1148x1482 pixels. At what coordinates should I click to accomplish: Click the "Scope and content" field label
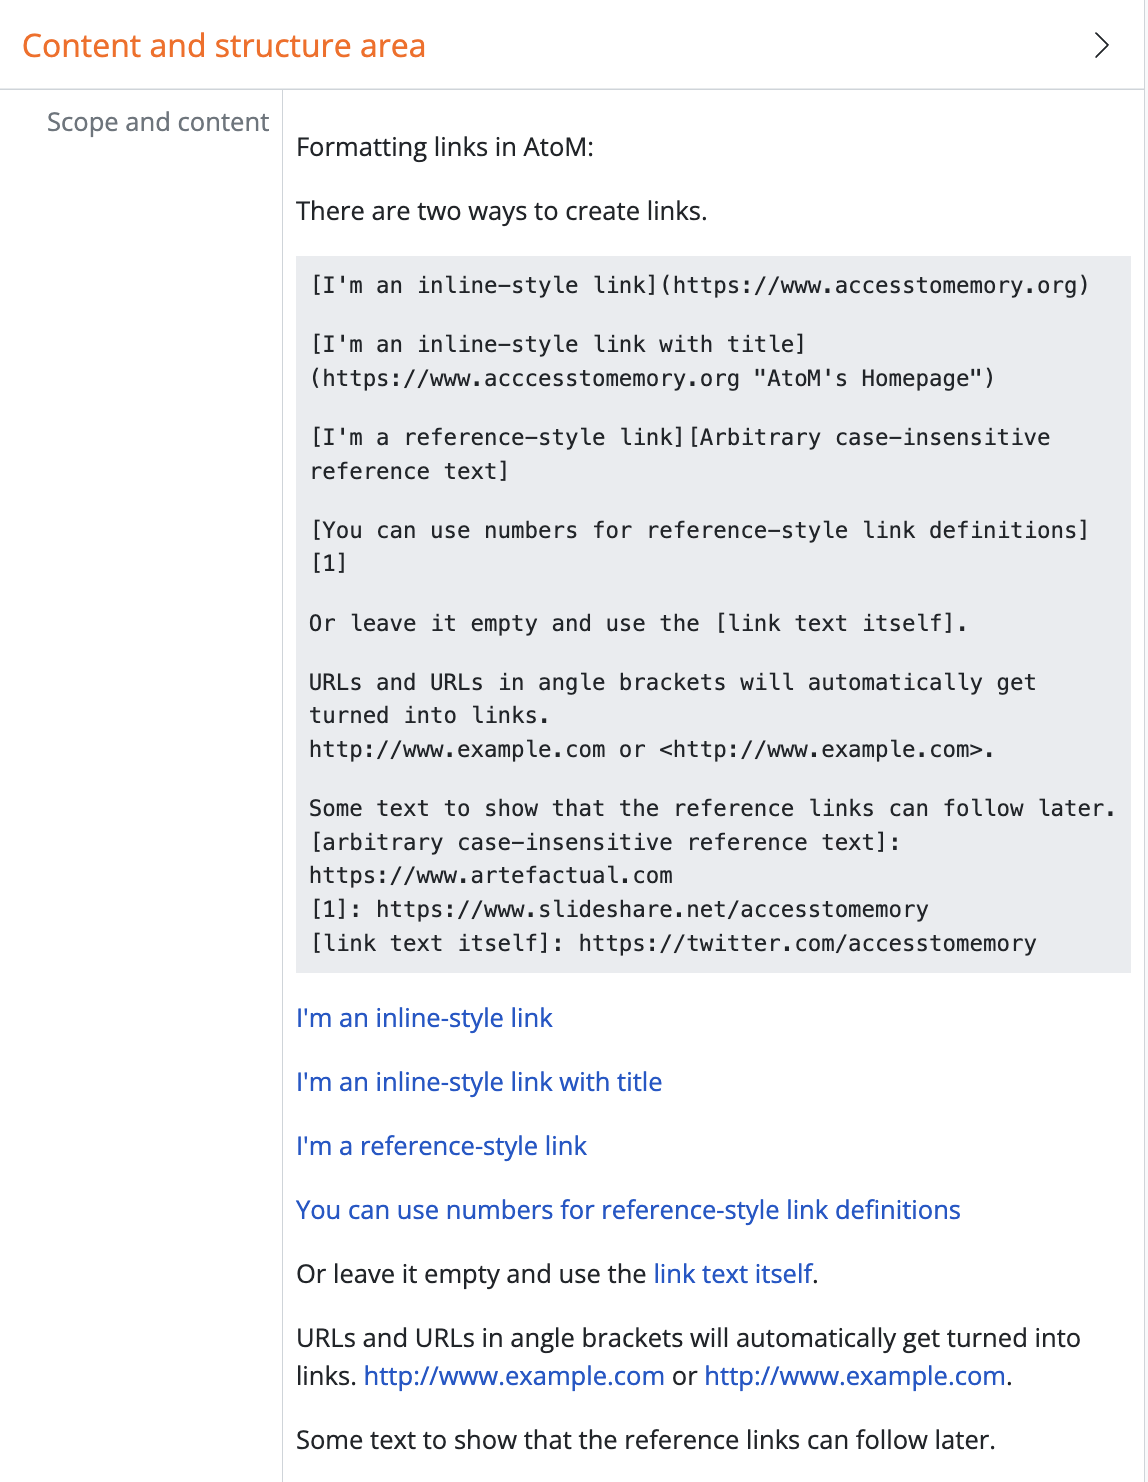(158, 122)
